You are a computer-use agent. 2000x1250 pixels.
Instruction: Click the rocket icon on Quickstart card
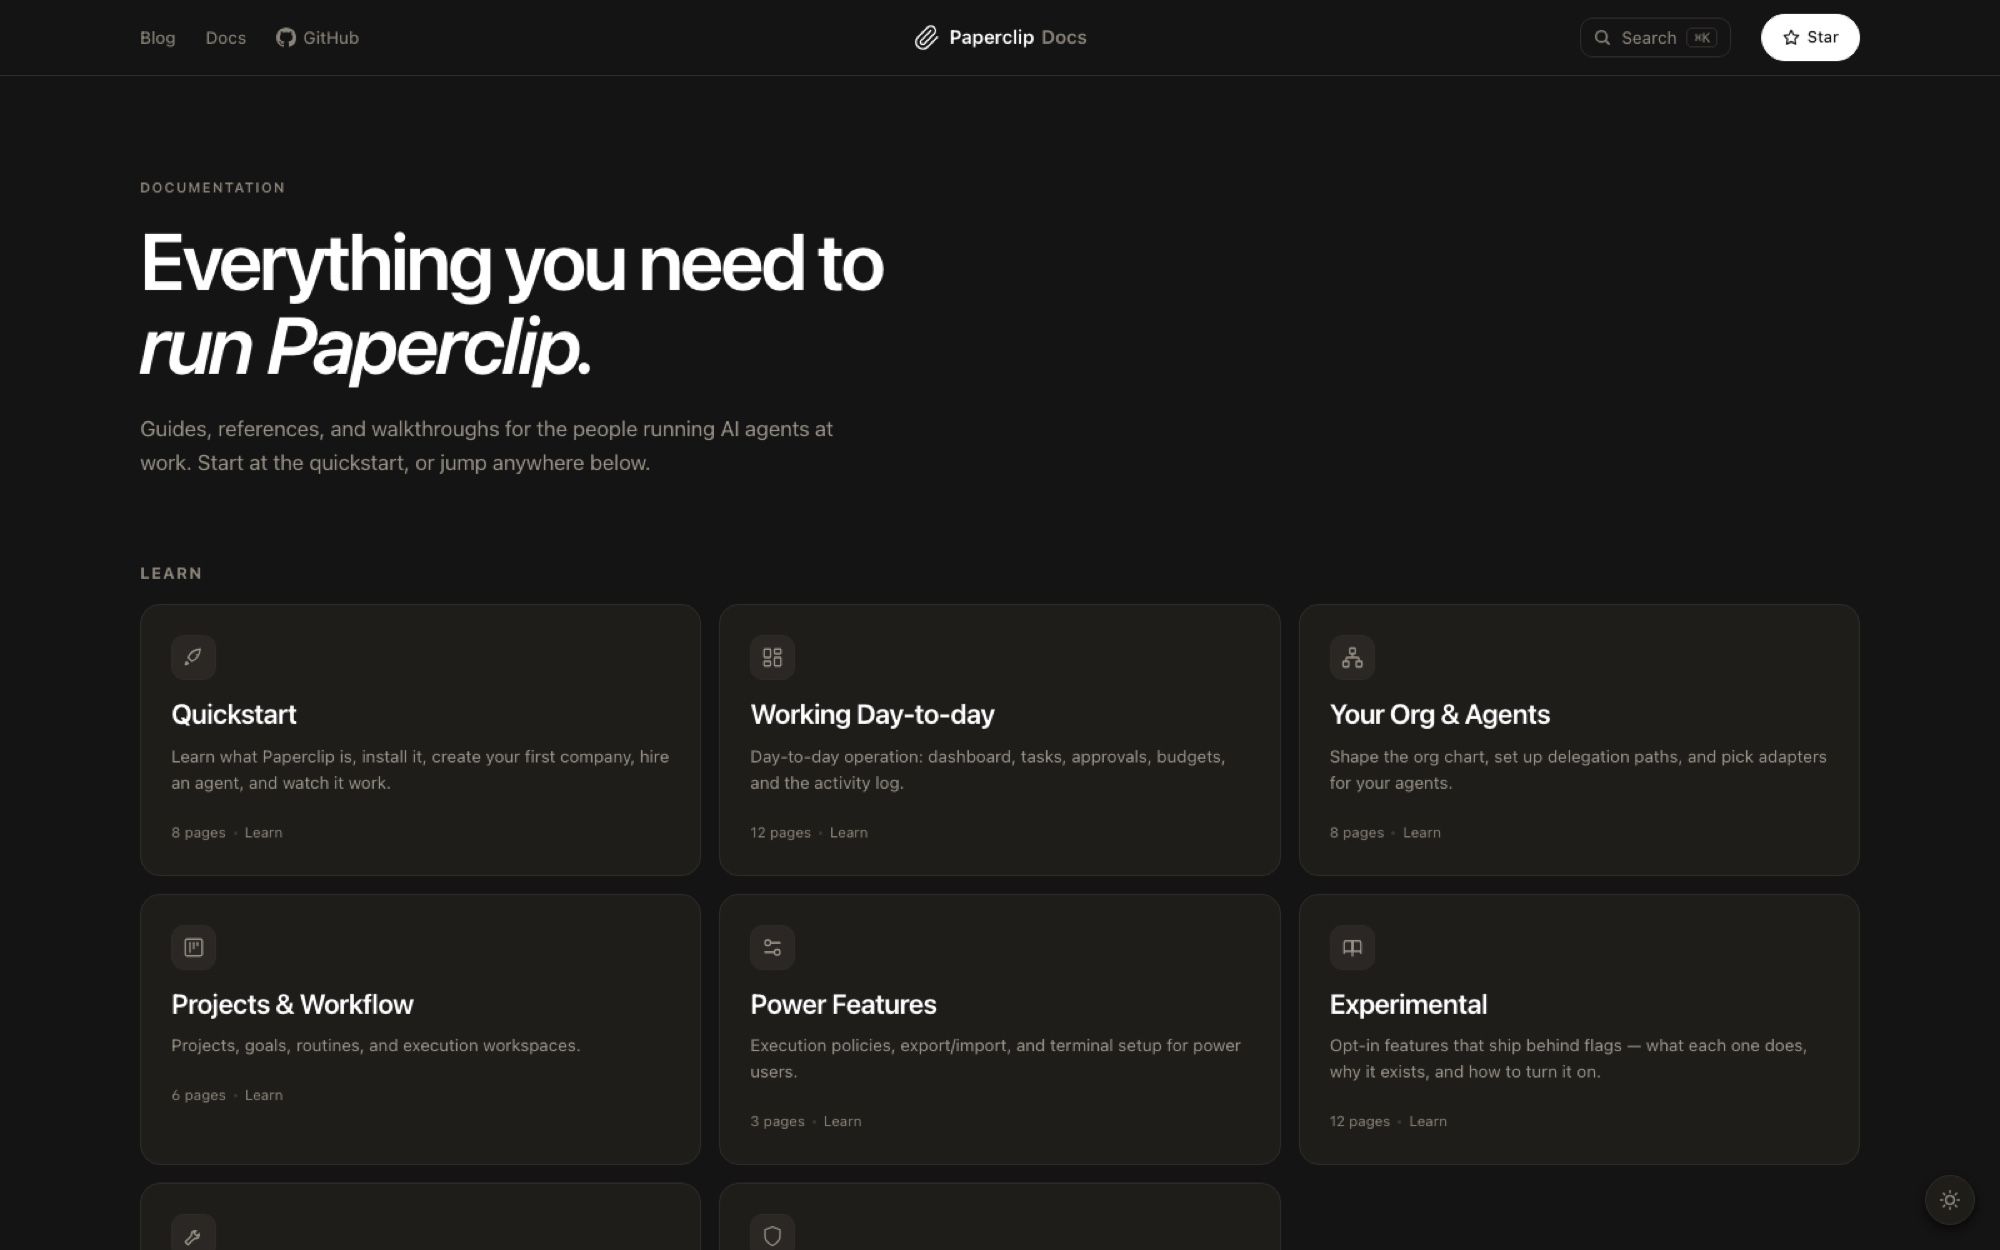193,657
